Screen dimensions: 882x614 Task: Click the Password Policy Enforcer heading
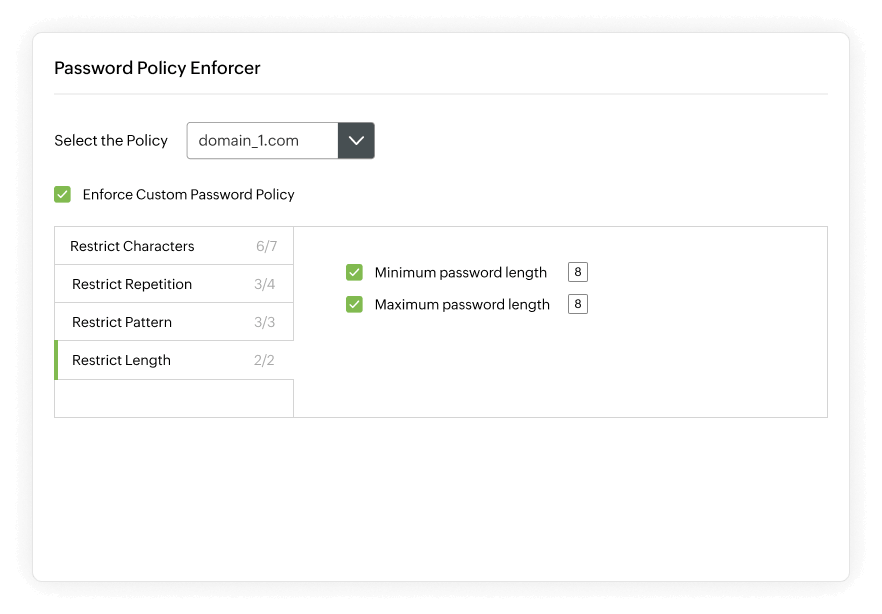(157, 67)
